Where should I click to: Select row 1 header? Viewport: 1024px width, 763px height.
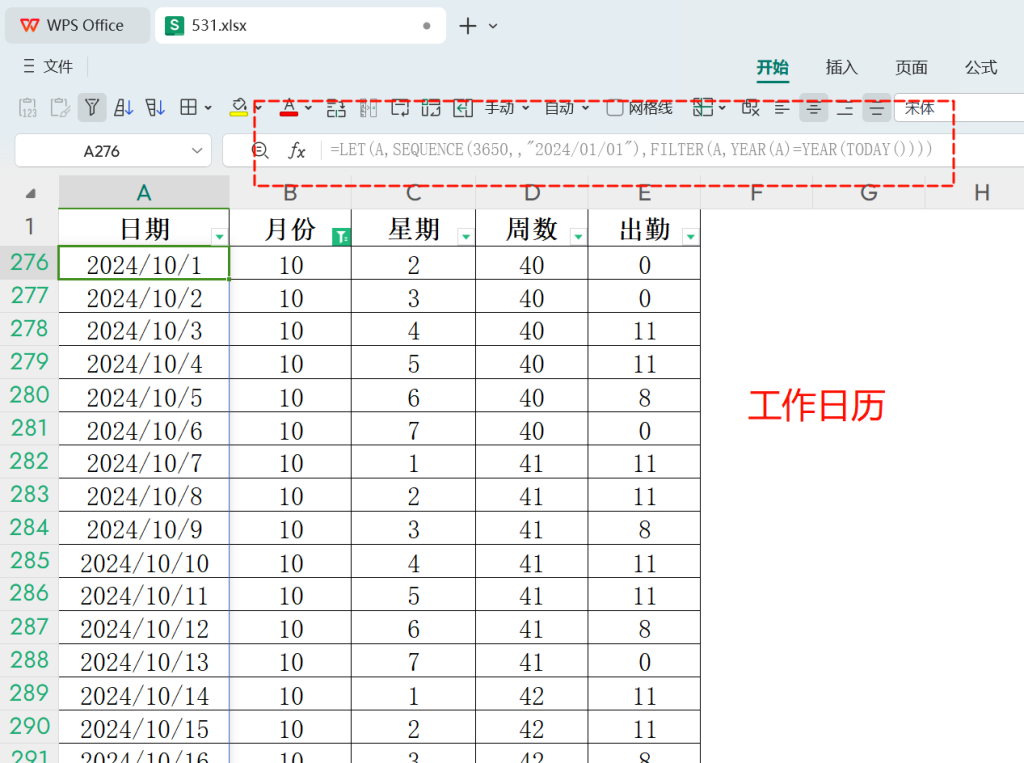click(x=29, y=227)
